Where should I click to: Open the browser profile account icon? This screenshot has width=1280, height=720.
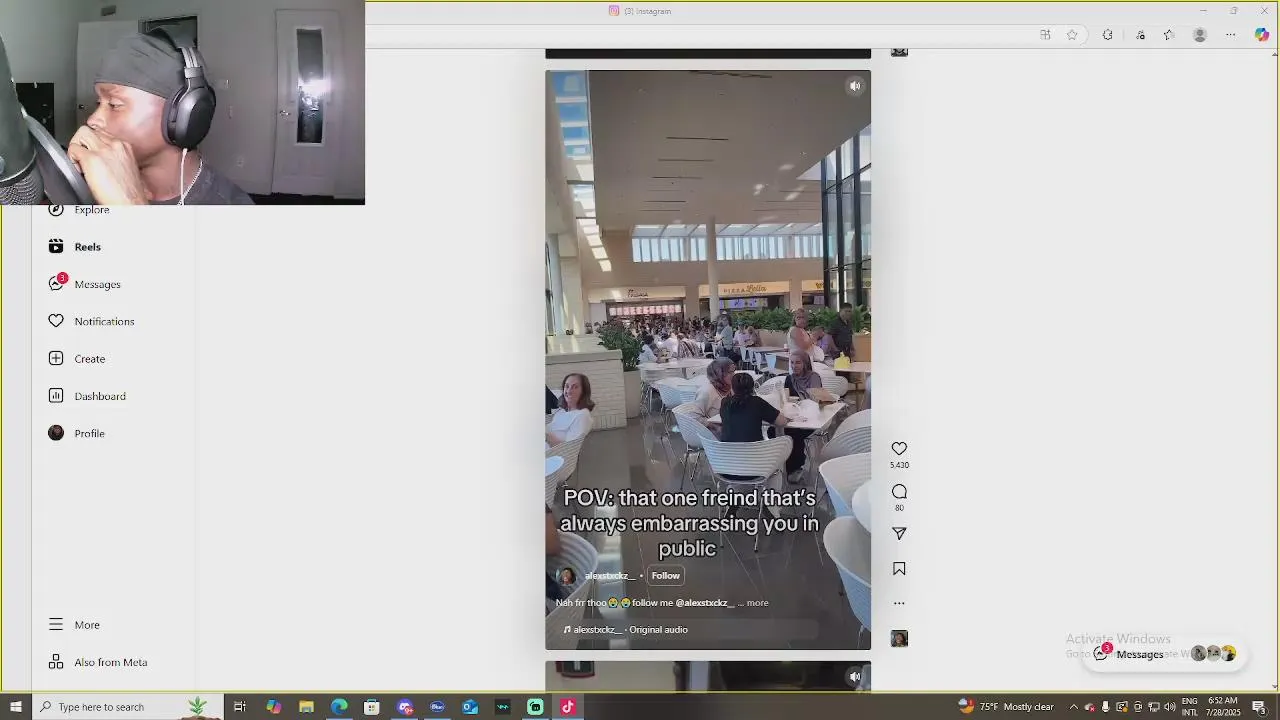(1200, 35)
